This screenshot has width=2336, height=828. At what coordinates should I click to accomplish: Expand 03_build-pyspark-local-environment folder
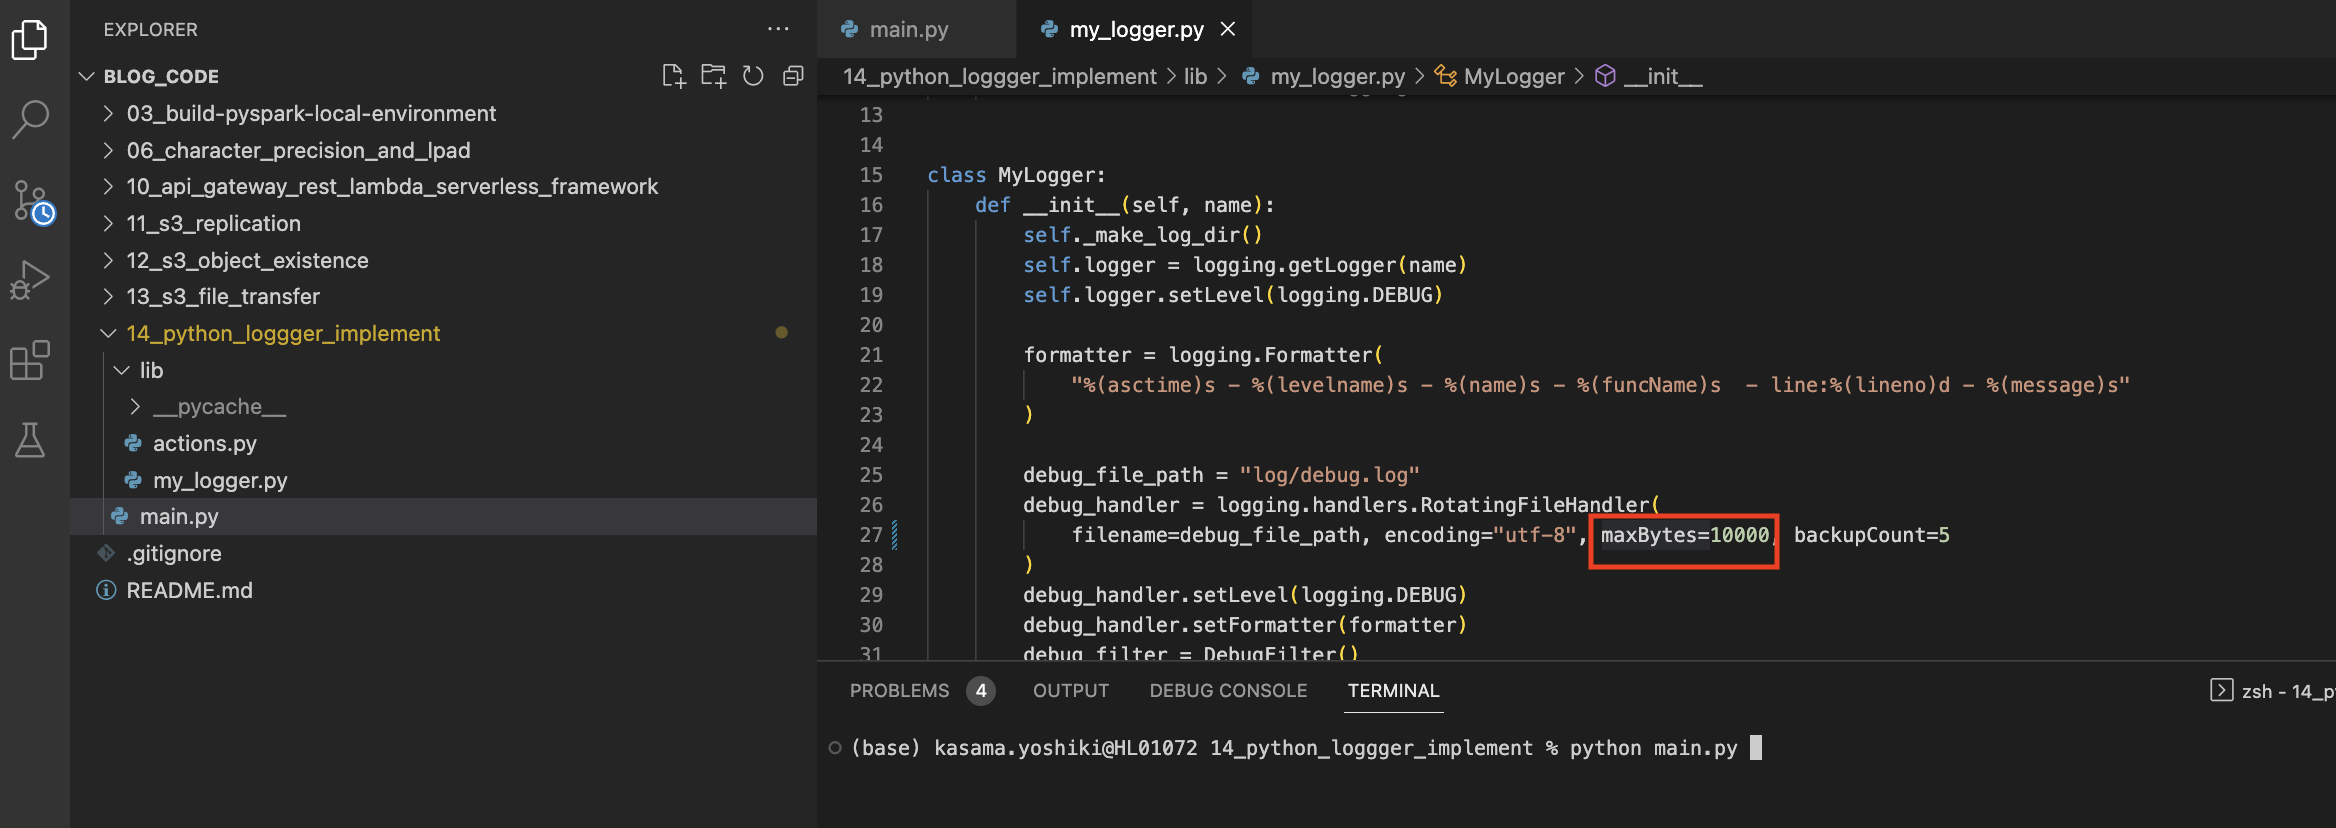(443, 113)
